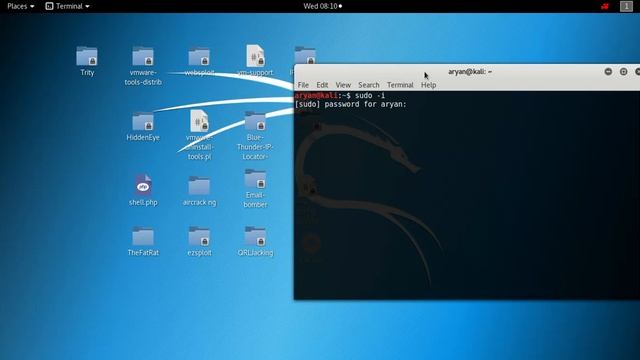The image size is (640, 360).
Task: Open the vmware-uninstall-tools.pl file
Action: [199, 121]
